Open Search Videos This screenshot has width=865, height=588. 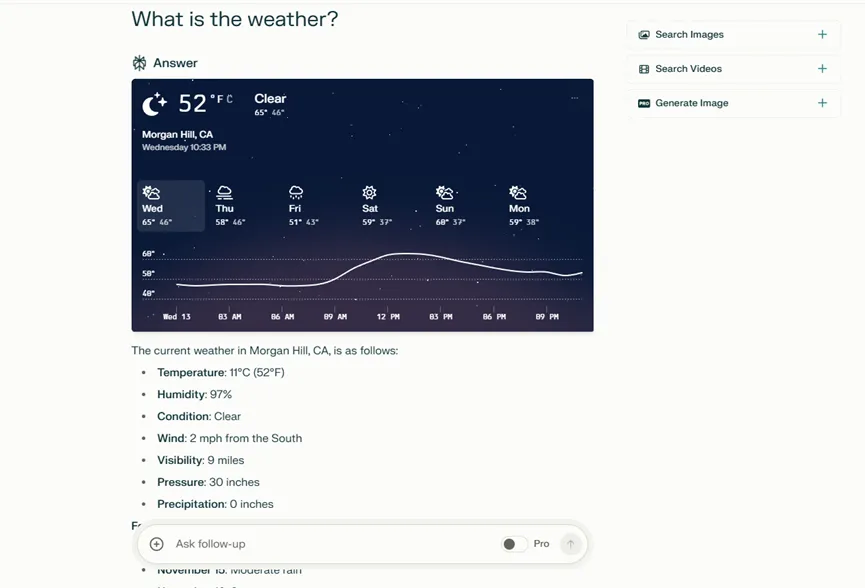(688, 69)
